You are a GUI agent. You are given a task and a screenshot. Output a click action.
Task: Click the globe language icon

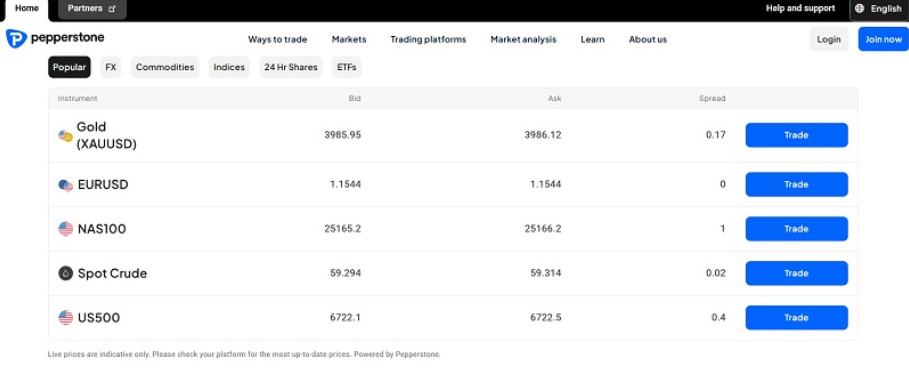[x=860, y=9]
